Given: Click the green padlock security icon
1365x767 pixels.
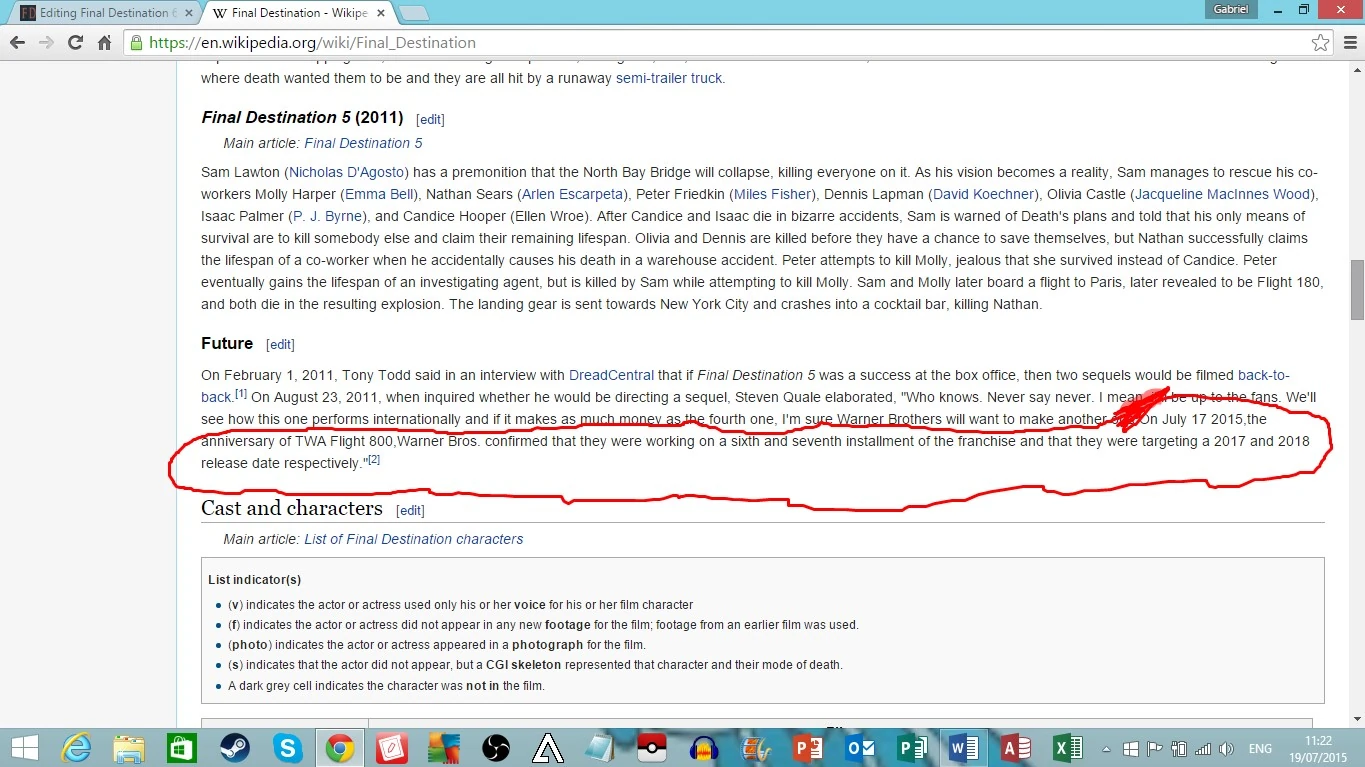Looking at the screenshot, I should click(x=136, y=43).
